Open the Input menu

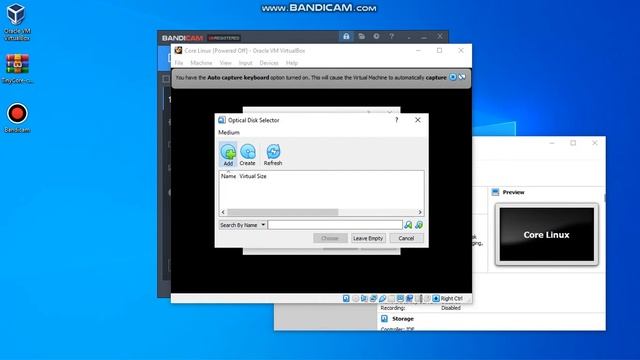(245, 63)
